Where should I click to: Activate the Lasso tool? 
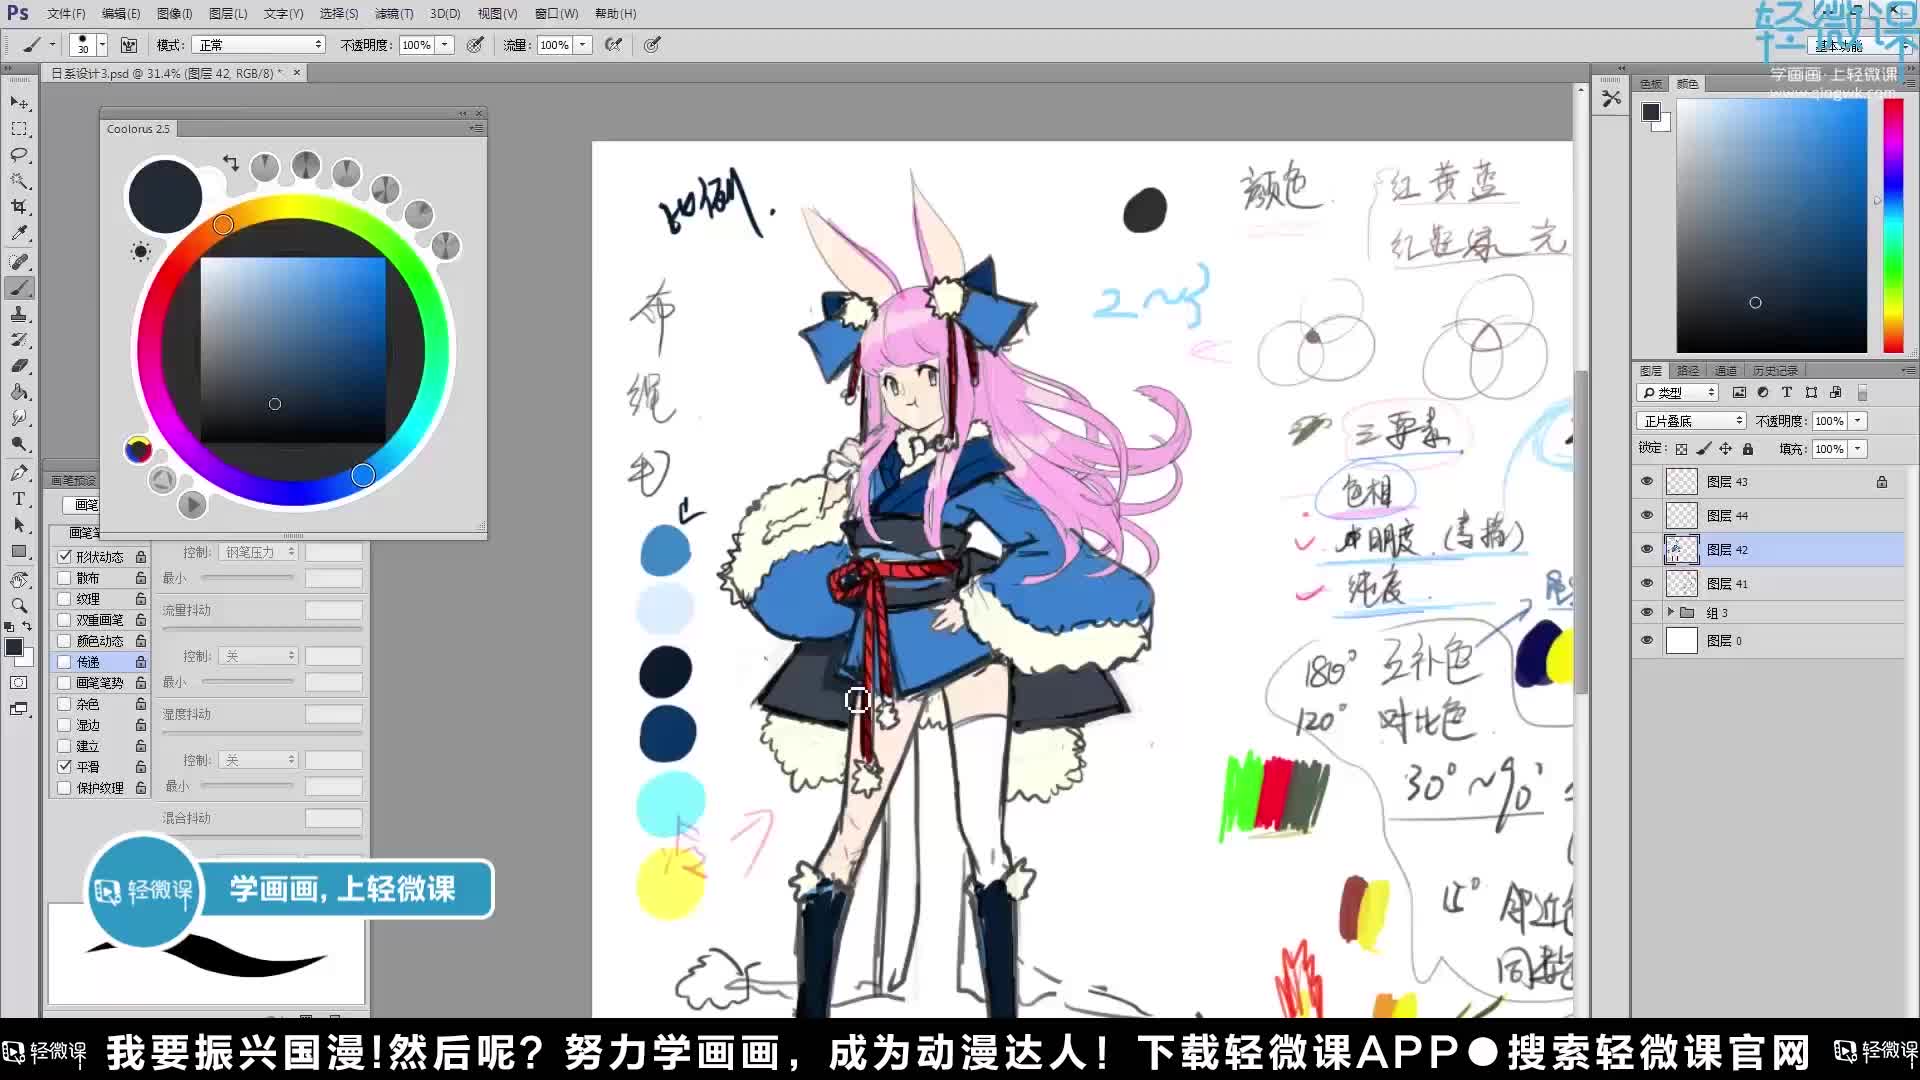coord(19,155)
